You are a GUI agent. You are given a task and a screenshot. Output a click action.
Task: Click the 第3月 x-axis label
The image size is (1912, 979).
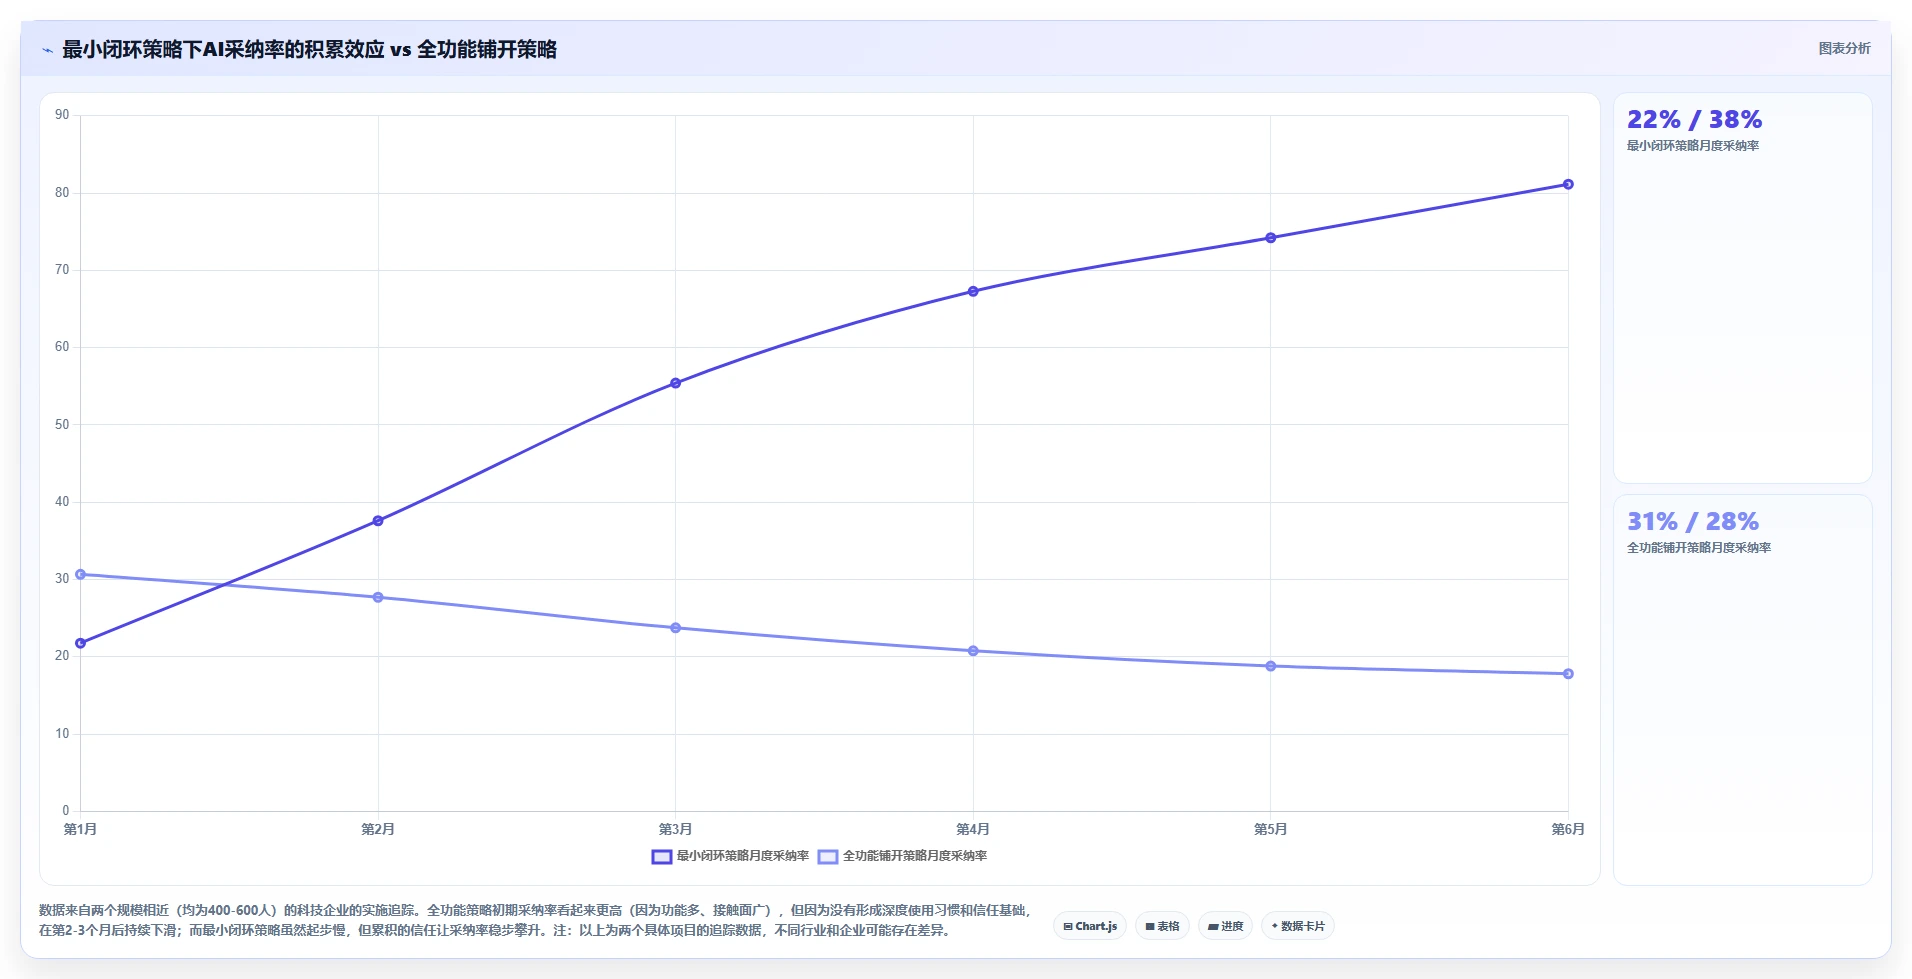[675, 829]
